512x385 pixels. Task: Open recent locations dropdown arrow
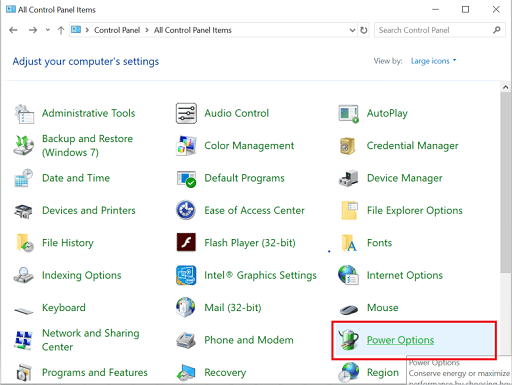[48, 30]
